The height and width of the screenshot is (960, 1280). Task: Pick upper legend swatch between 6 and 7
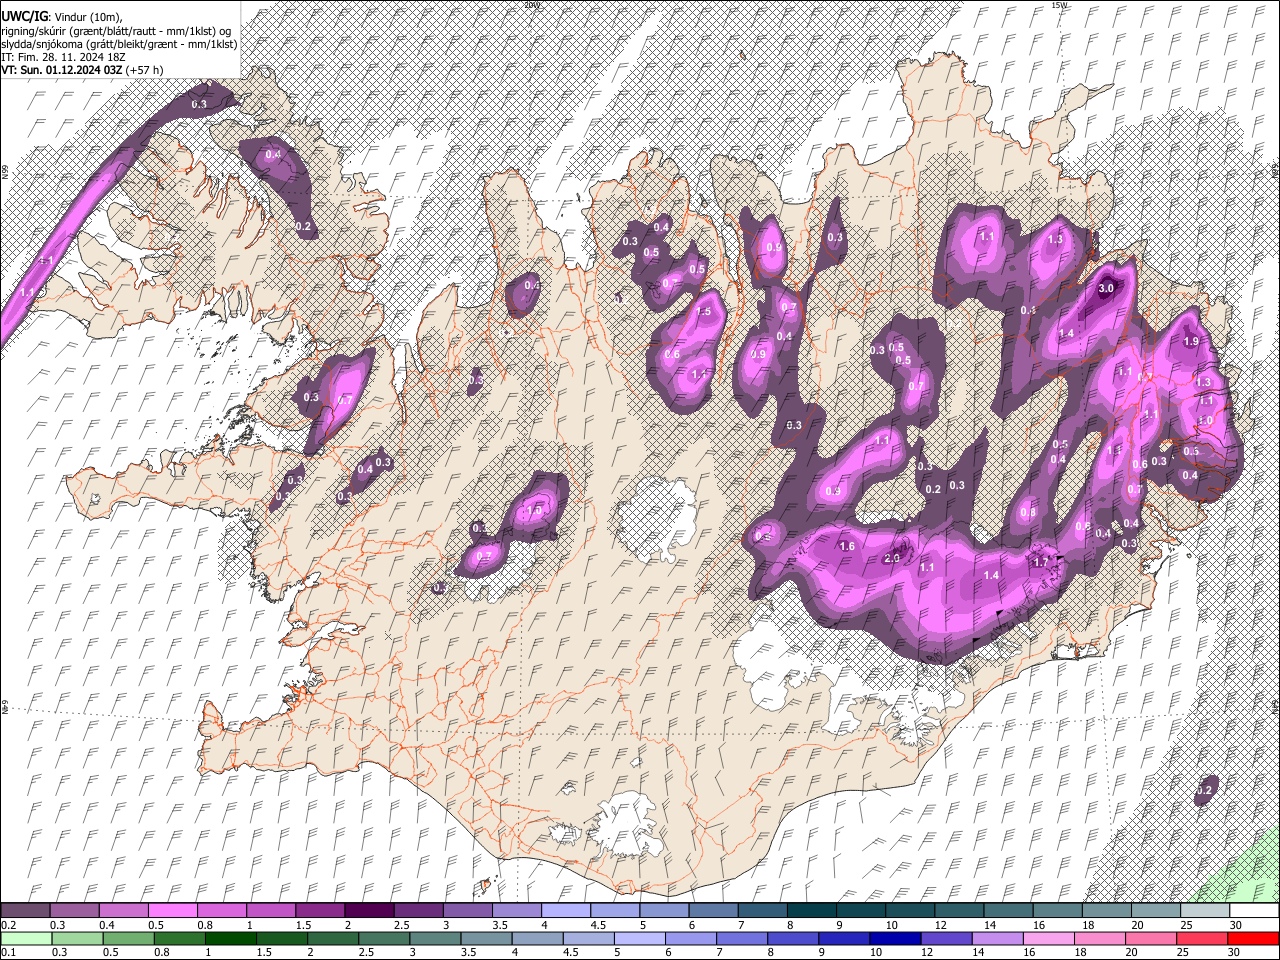click(x=712, y=910)
